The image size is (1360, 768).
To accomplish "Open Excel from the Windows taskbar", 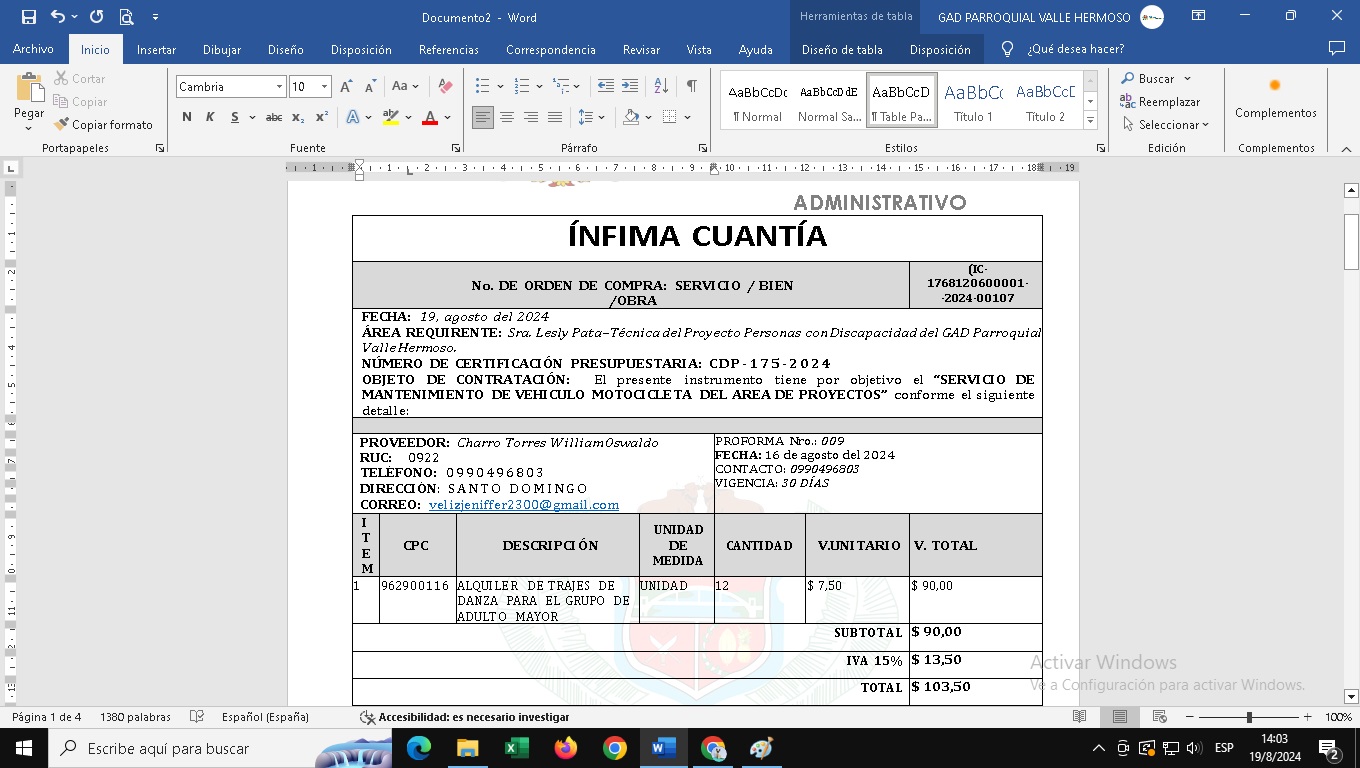I will click(517, 748).
